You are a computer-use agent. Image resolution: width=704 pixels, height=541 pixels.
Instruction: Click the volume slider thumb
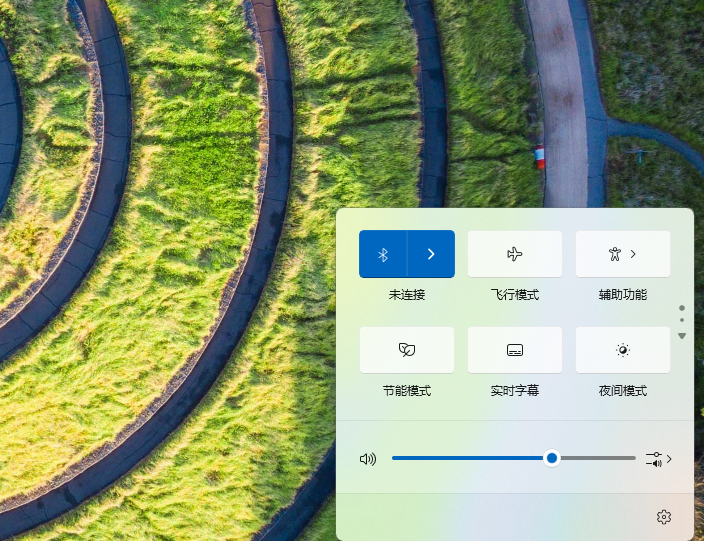click(x=552, y=458)
